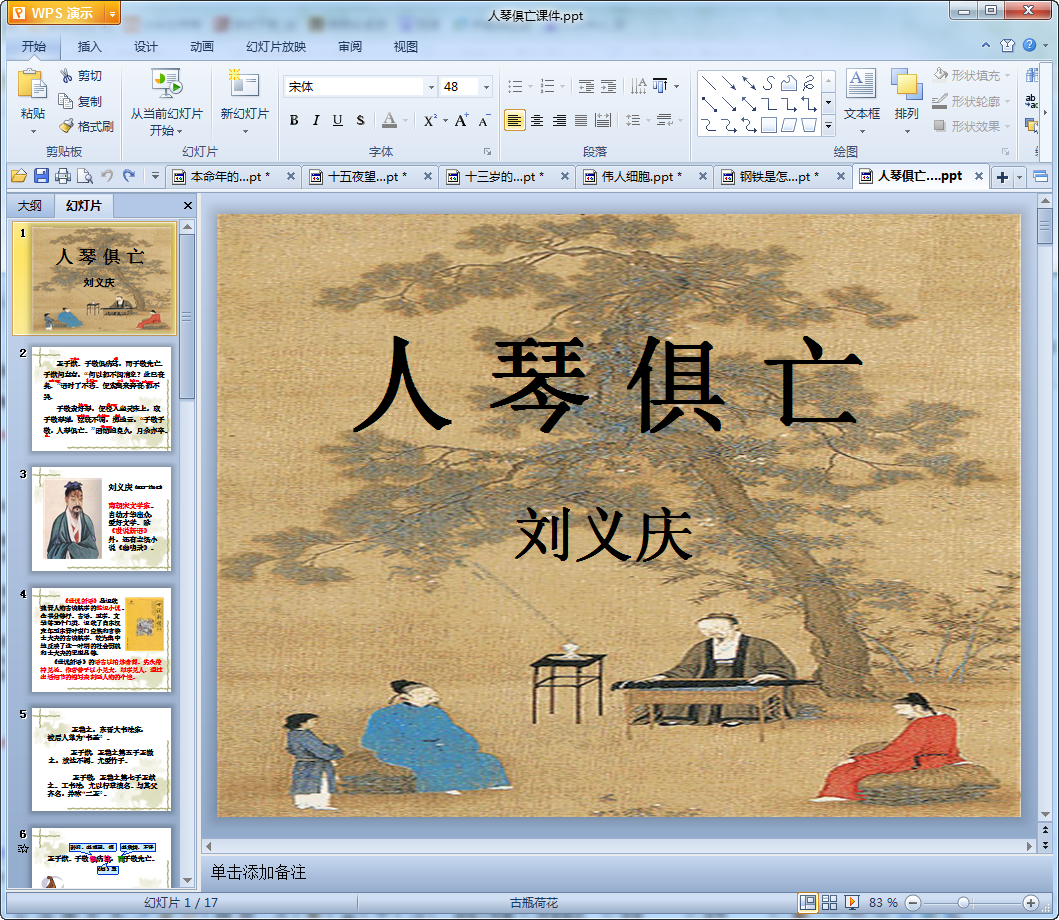The height and width of the screenshot is (920, 1059).
Task: Select slide 3 thumbnail with portrait
Action: pos(101,518)
